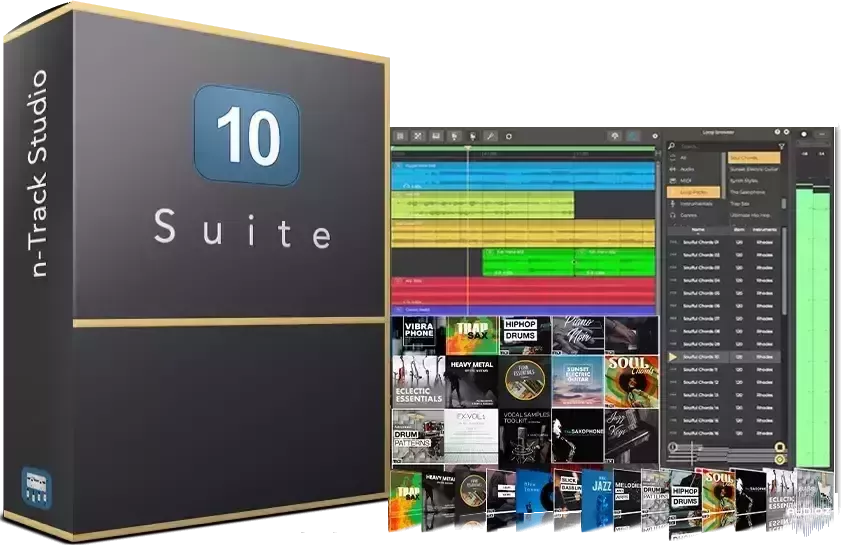Sort loops by the Instruments column header
This screenshot has height=546, width=841.
[x=764, y=230]
